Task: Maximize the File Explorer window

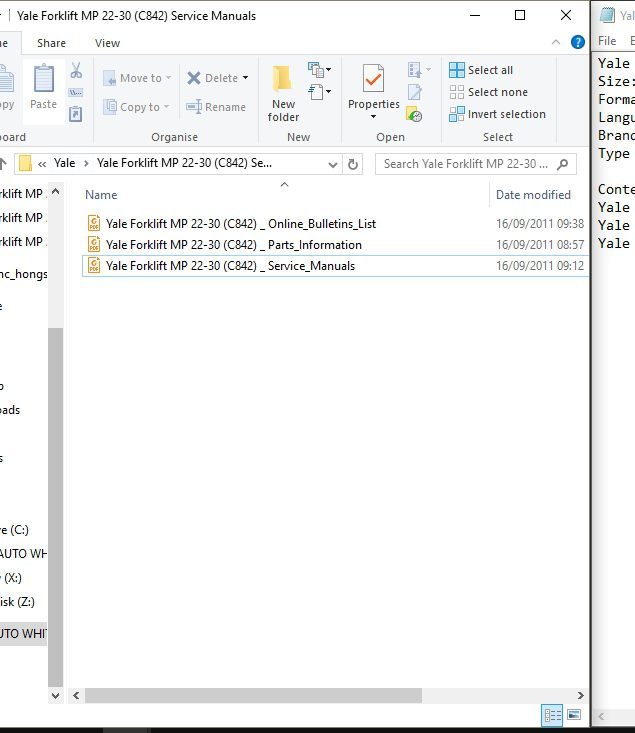Action: pos(520,15)
